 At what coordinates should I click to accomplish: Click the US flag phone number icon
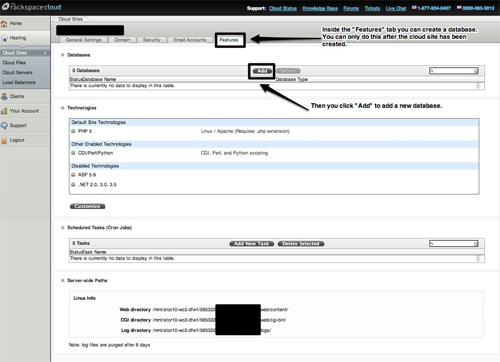pos(414,8)
